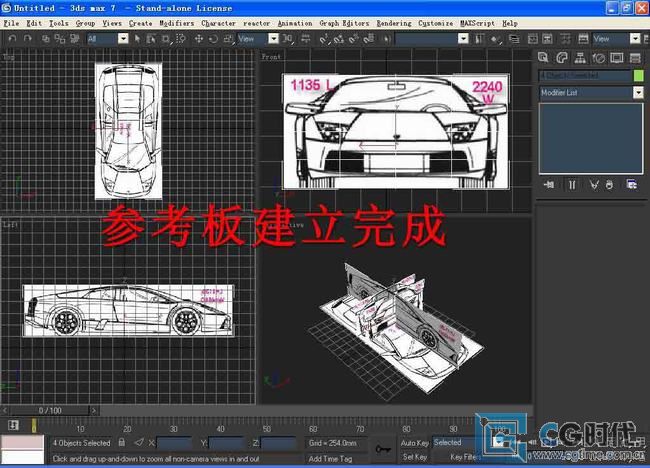Open the Configure Modifier Sets icon
The height and width of the screenshot is (468, 650).
(x=632, y=185)
